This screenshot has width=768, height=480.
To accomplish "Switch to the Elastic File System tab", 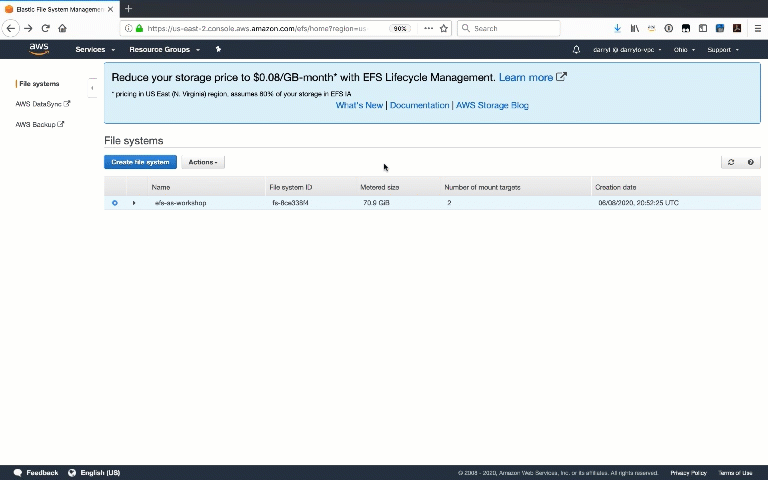I will (60, 9).
